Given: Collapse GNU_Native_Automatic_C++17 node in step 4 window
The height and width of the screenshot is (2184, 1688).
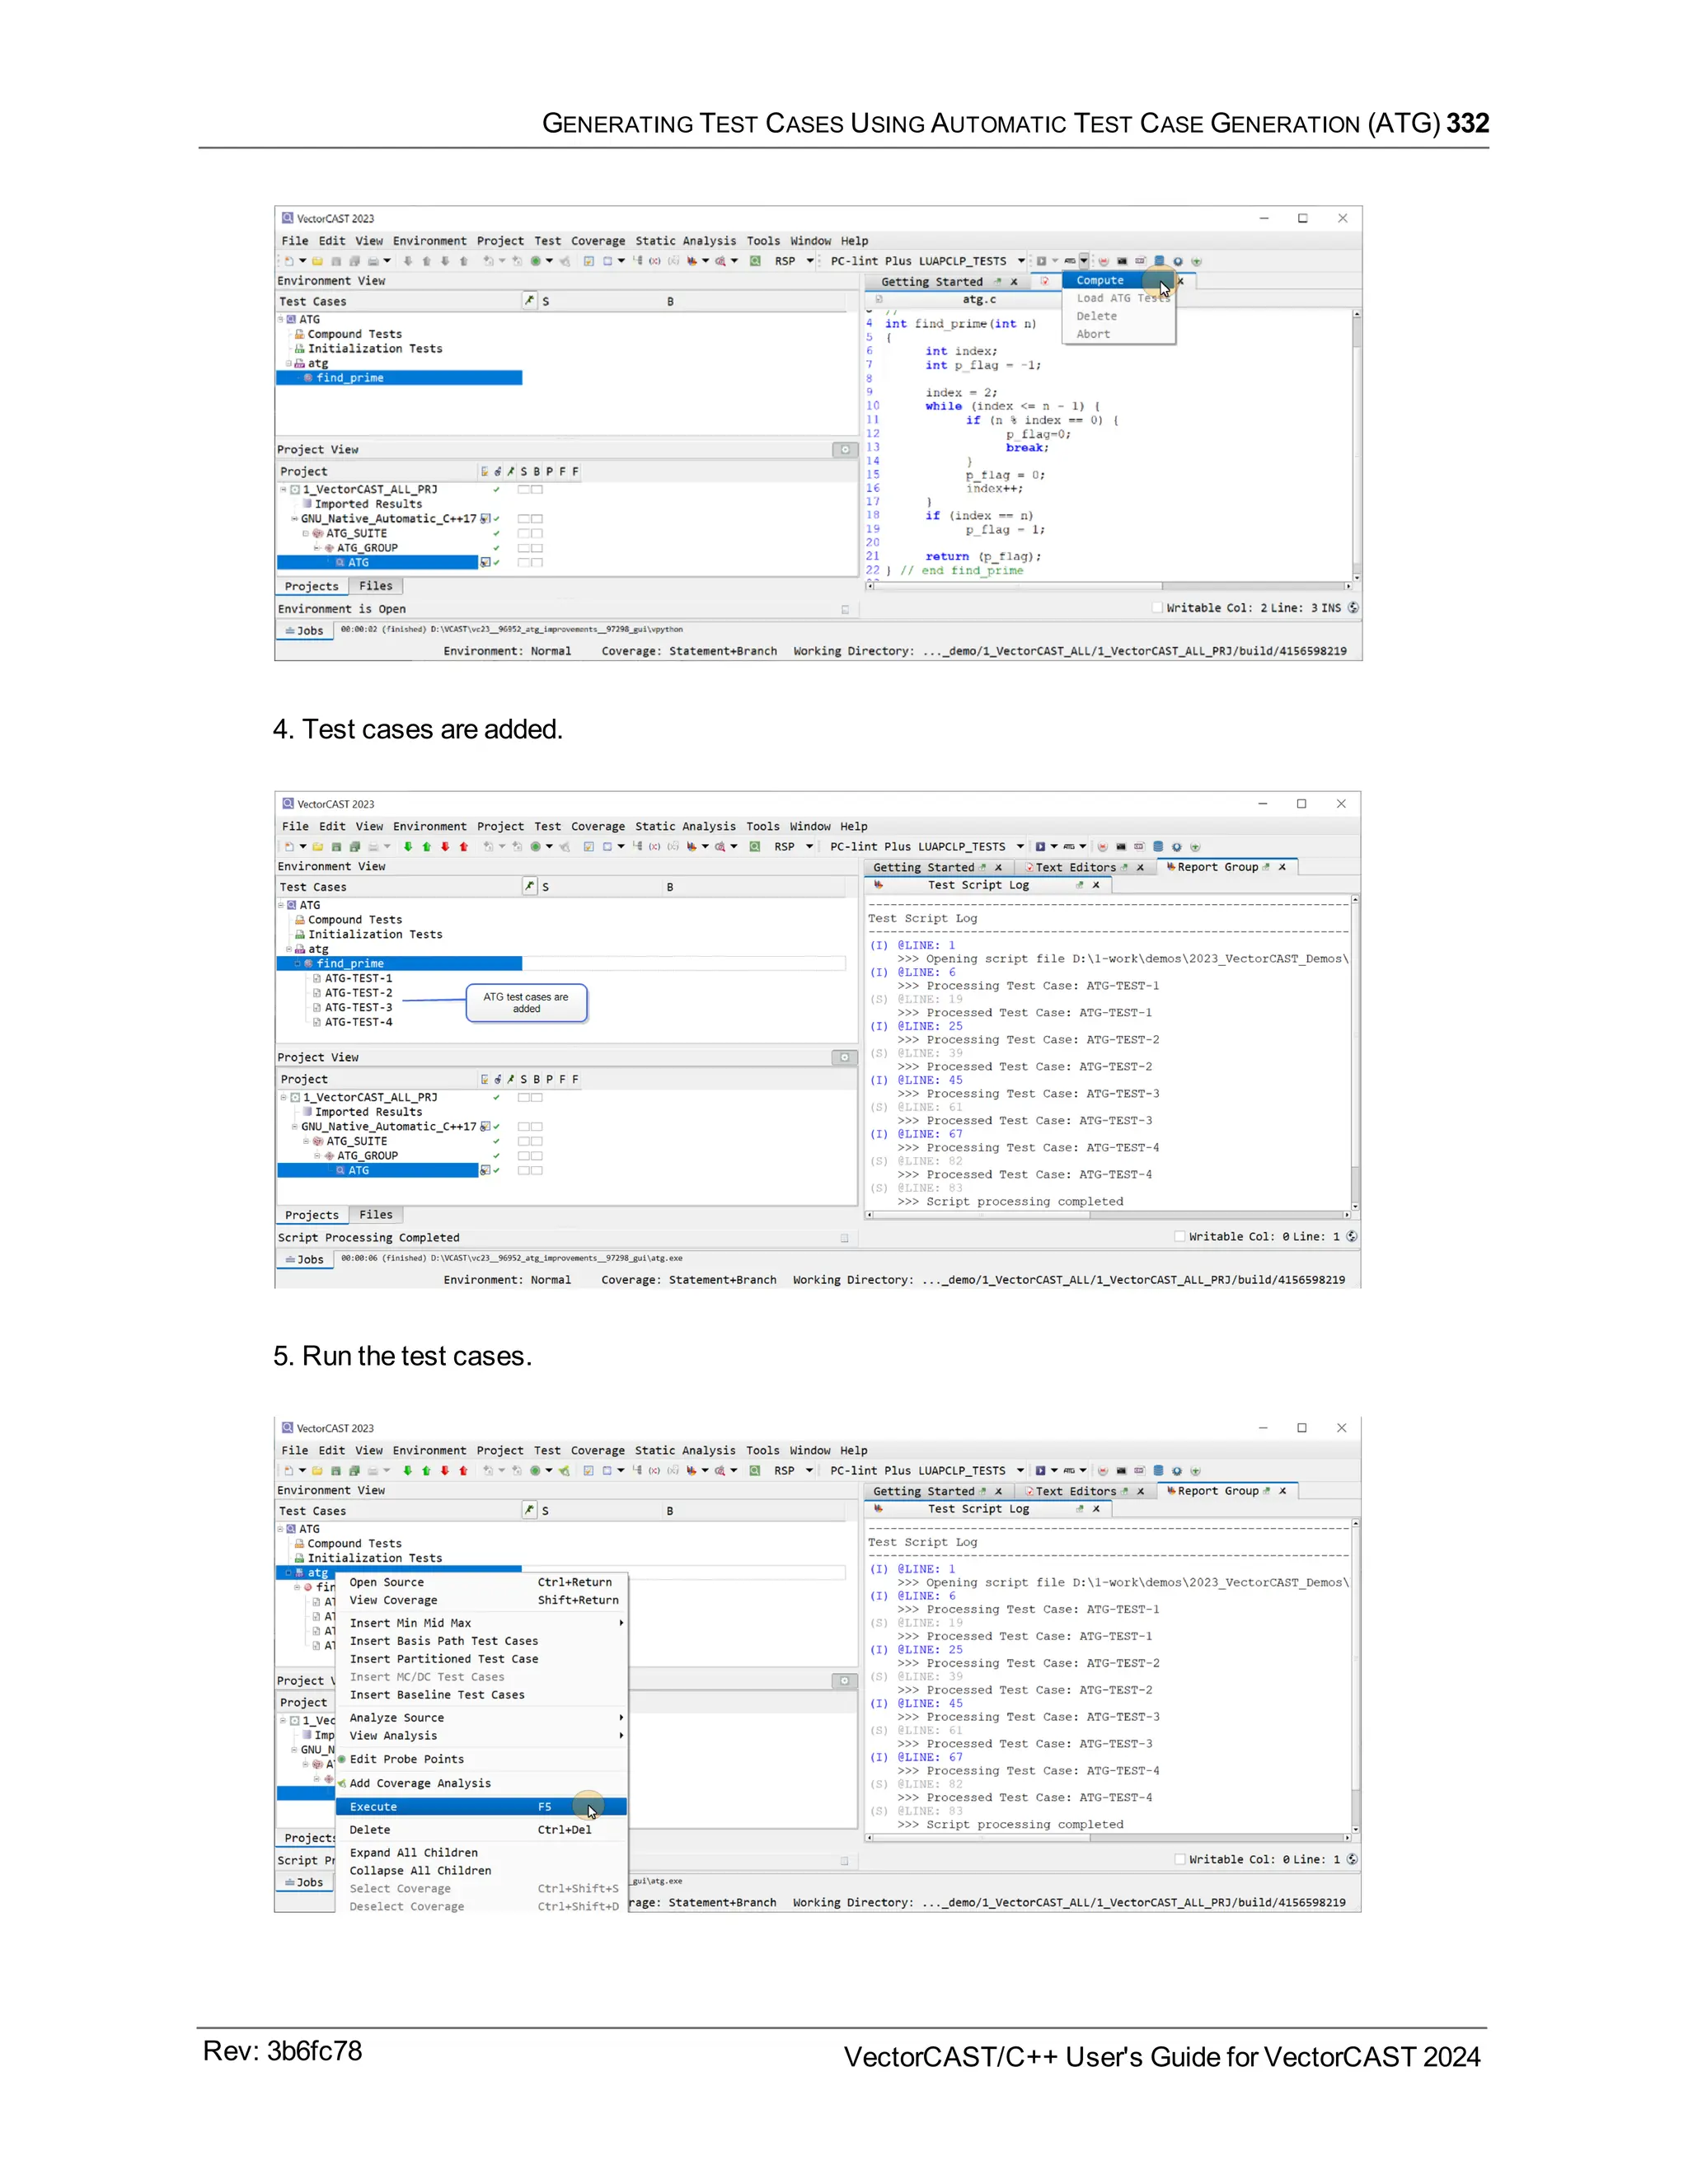Looking at the screenshot, I should (294, 1127).
